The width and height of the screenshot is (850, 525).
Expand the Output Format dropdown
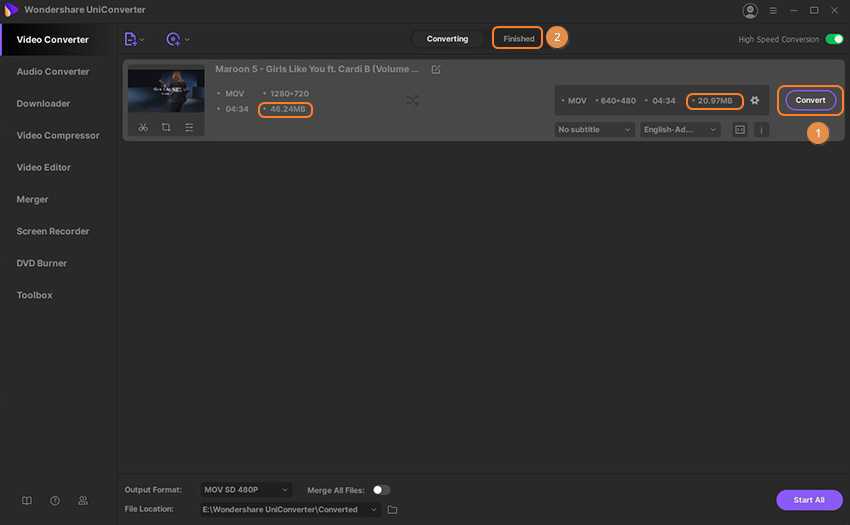click(x=246, y=490)
